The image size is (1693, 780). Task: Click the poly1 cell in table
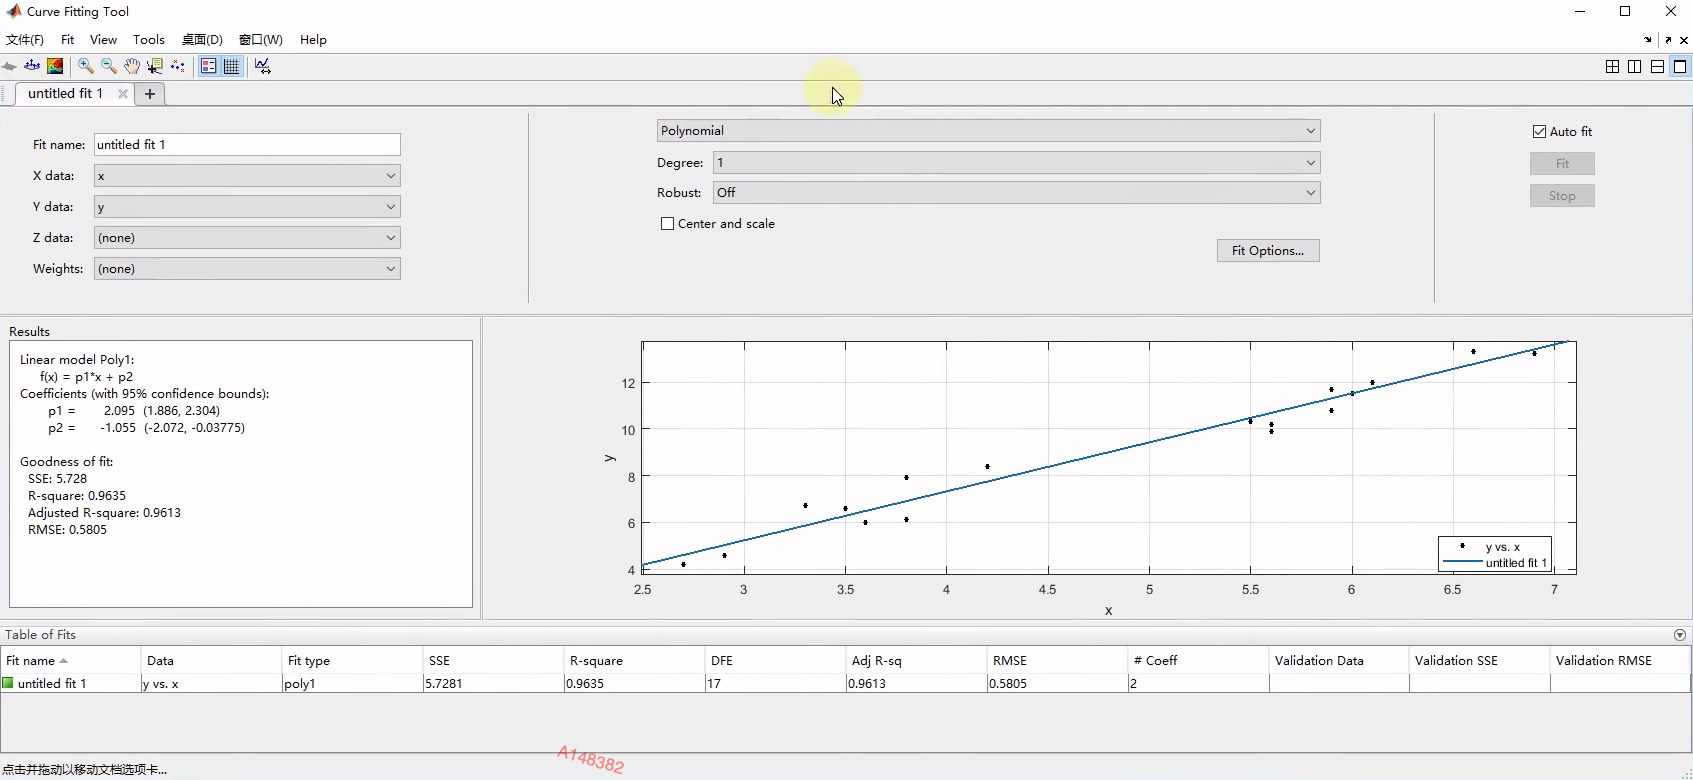coord(352,684)
